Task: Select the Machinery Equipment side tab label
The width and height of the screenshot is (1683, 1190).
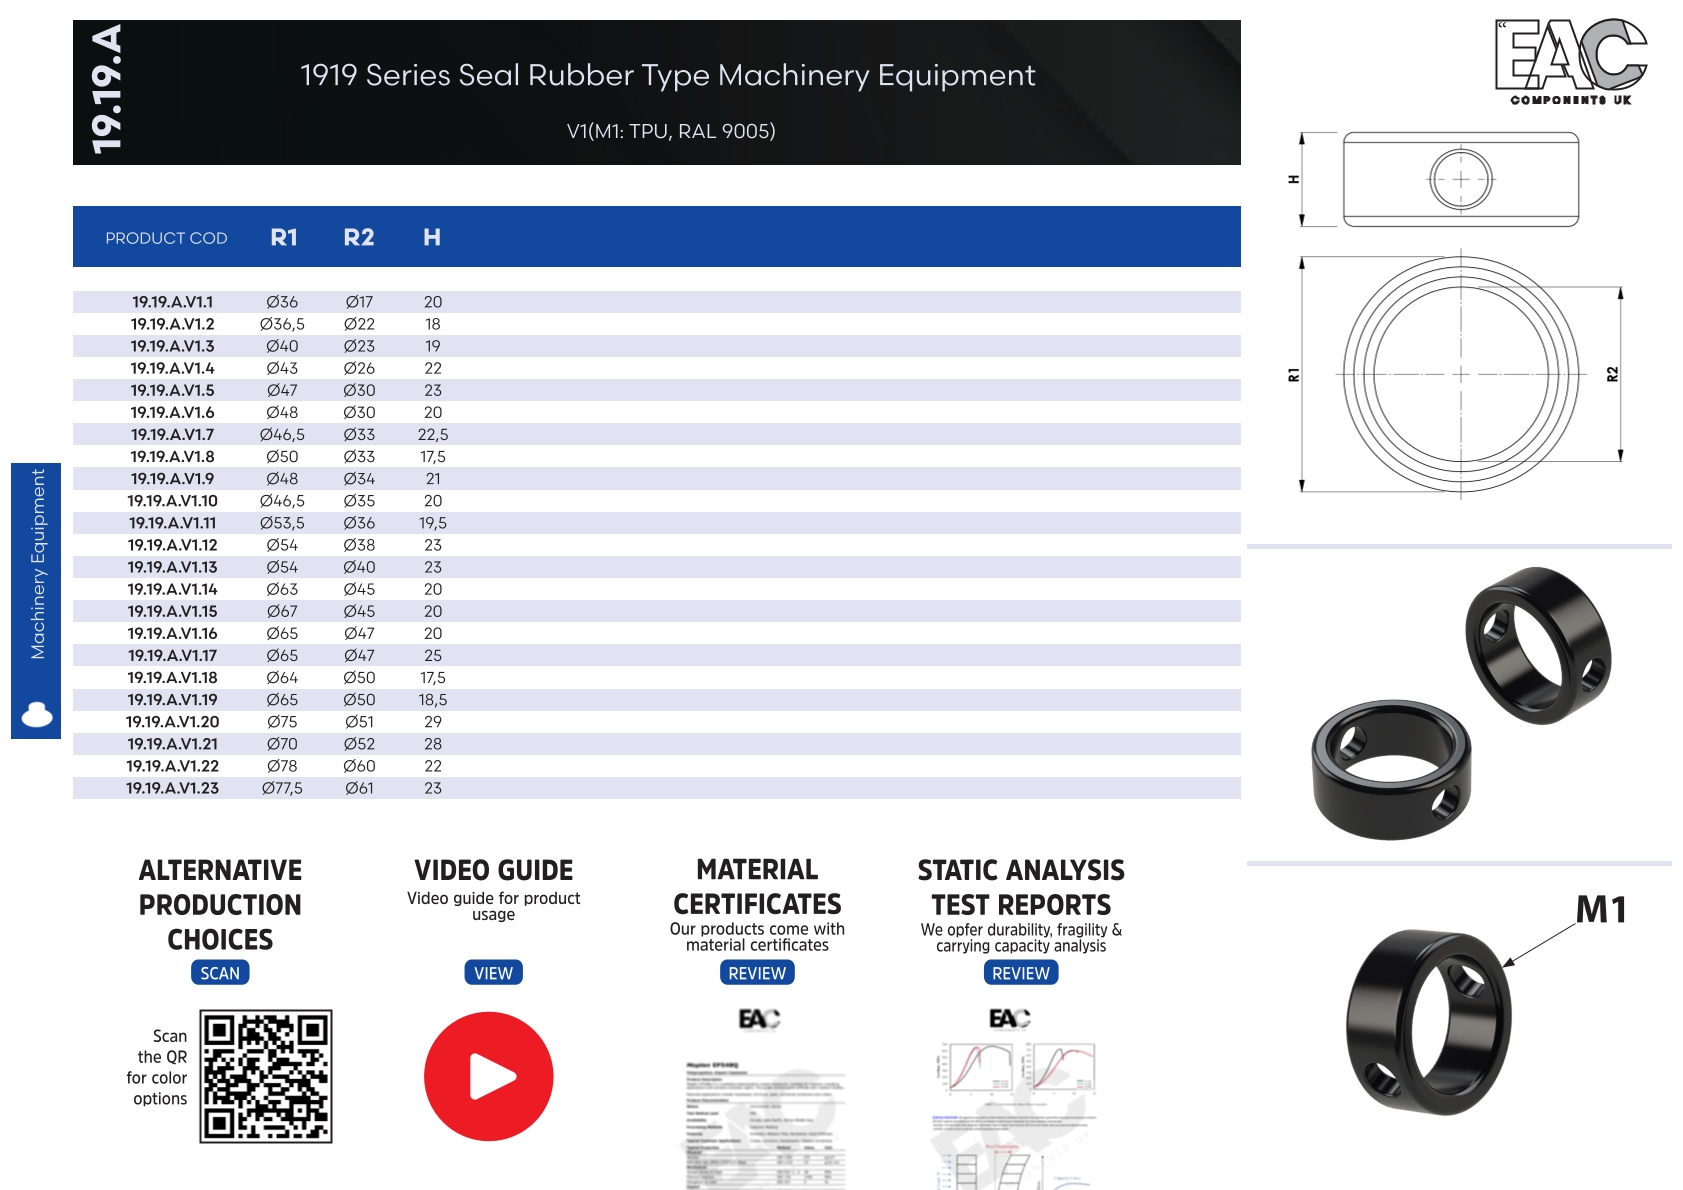Action: click(x=38, y=564)
